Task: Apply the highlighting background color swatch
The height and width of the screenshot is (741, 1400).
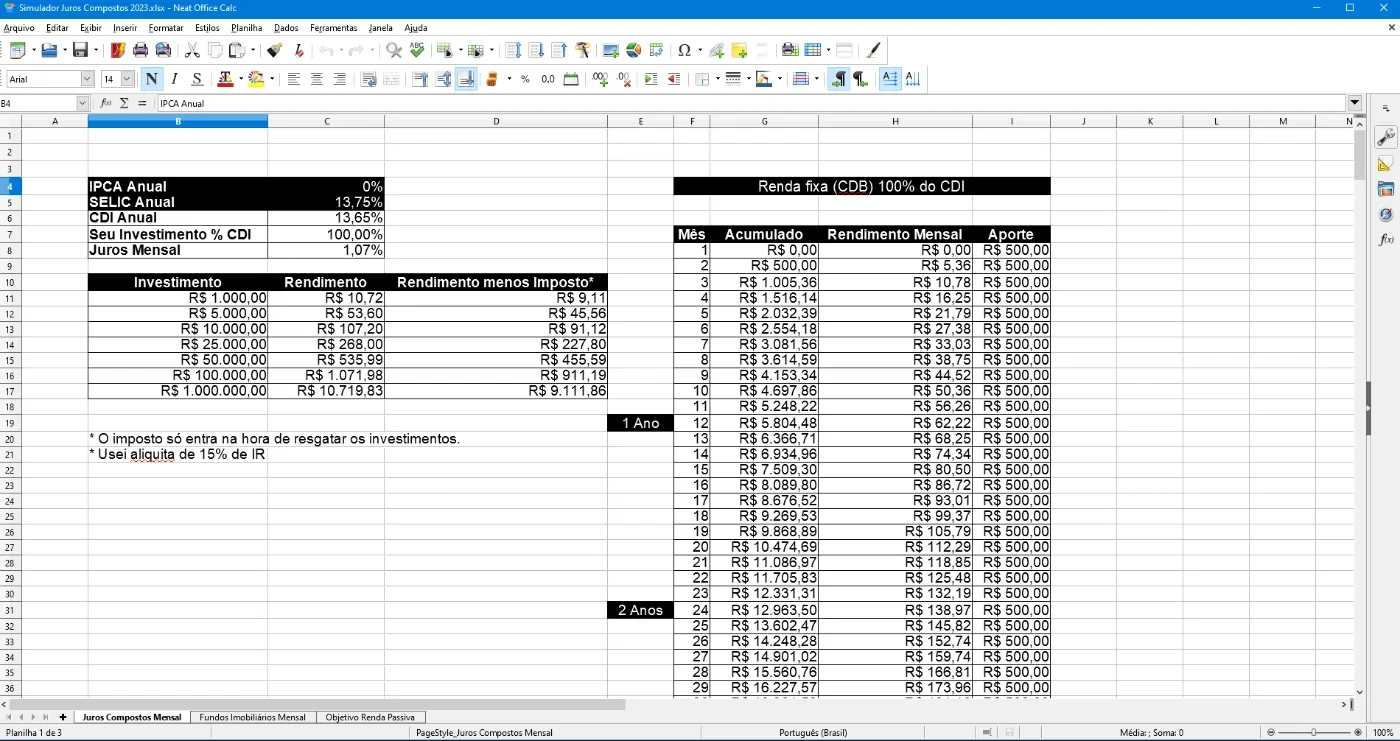Action: point(256,79)
